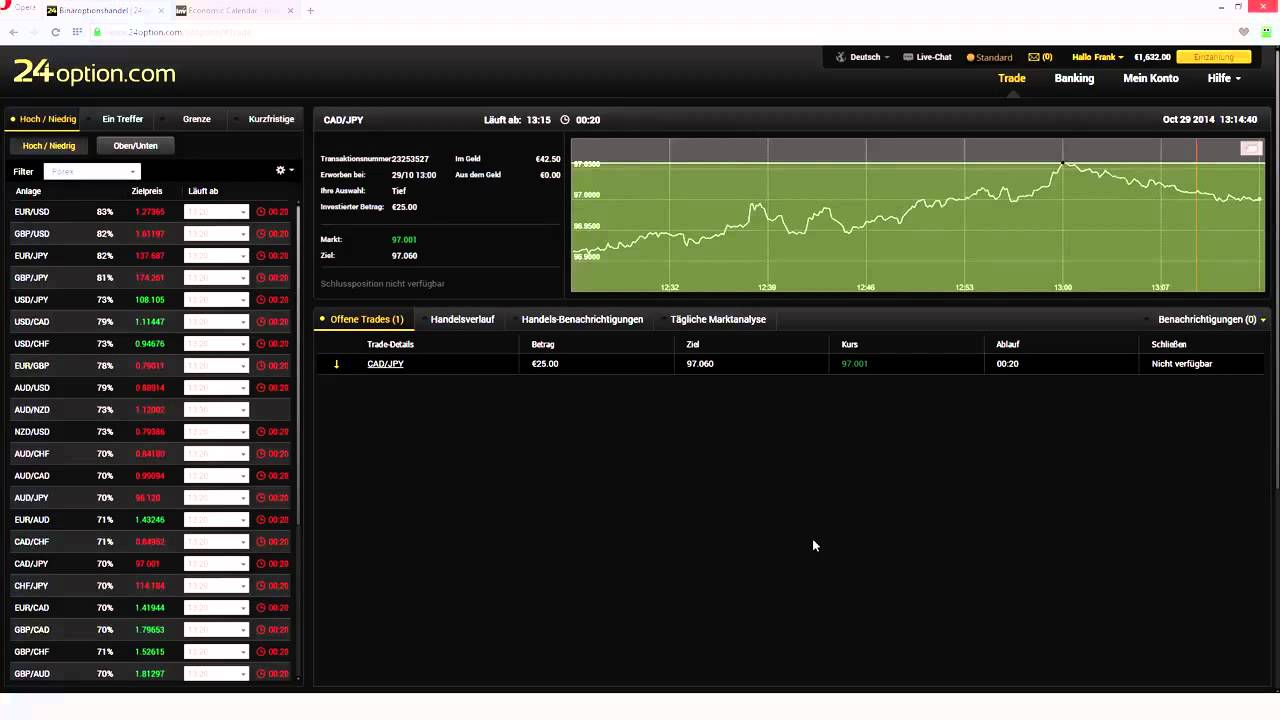1280x720 pixels.
Task: Switch to Hoch / Niedrig sub-mode
Action: [x=49, y=146]
